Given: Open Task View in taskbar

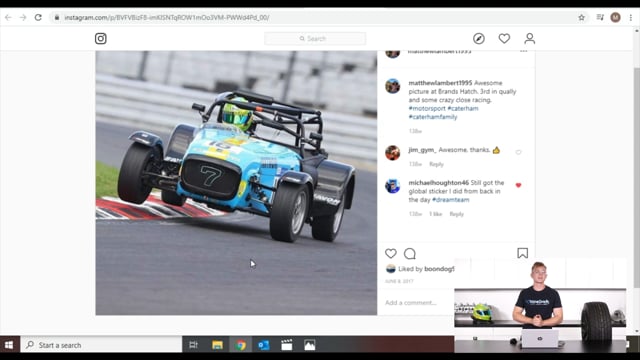Looking at the screenshot, I should (x=193, y=345).
